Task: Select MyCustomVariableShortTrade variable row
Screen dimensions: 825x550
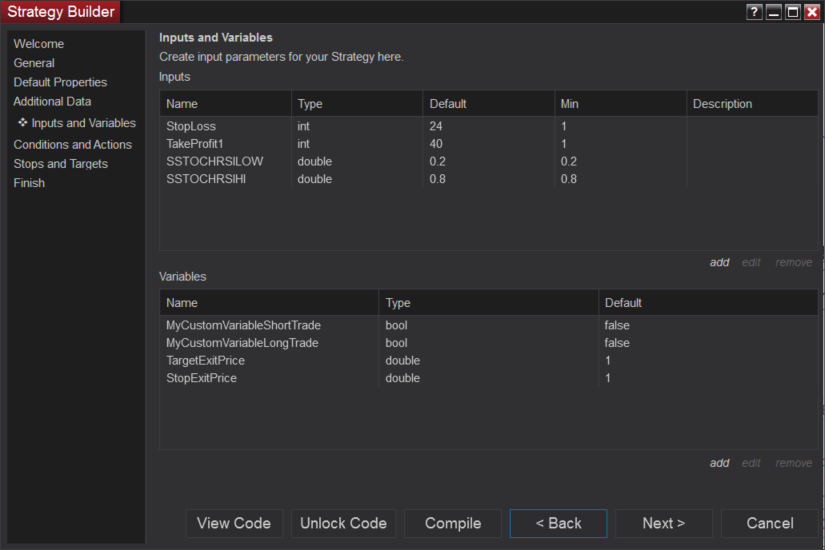Action: tap(243, 325)
